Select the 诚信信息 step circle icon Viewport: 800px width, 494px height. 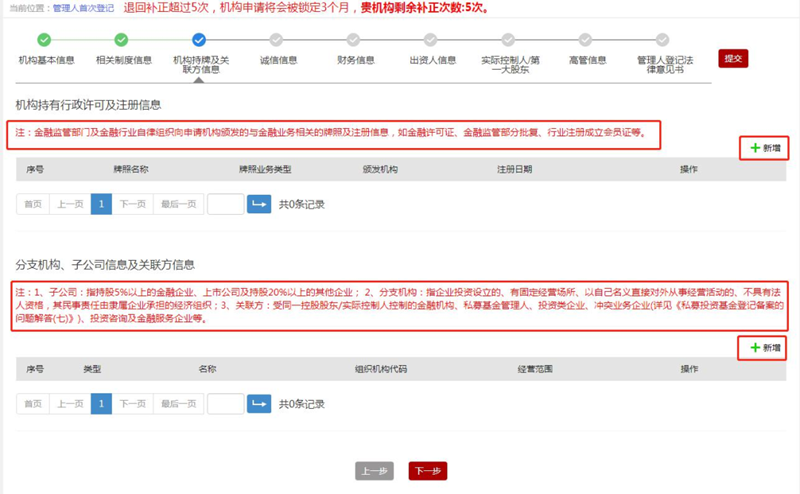click(277, 40)
